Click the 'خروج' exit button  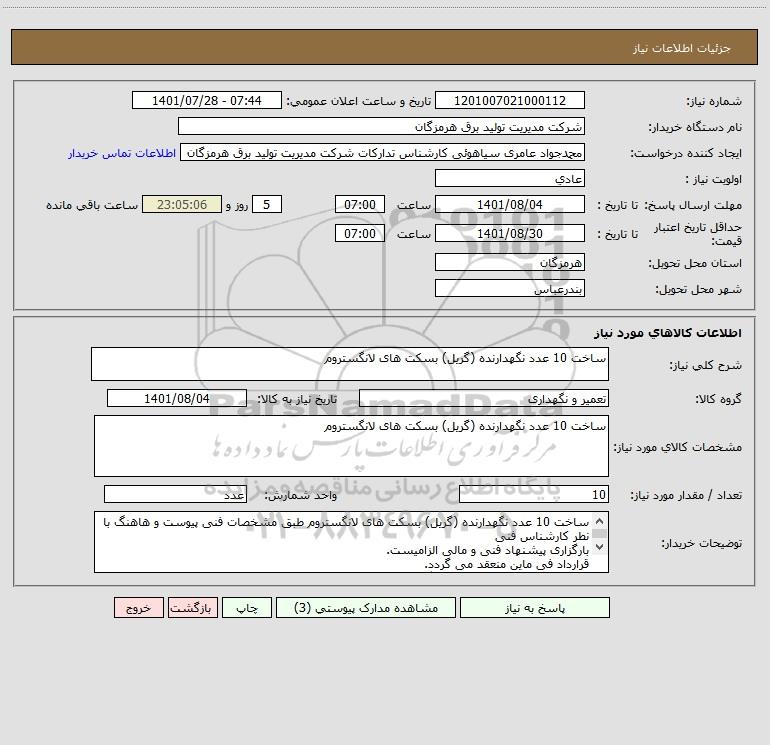138,608
